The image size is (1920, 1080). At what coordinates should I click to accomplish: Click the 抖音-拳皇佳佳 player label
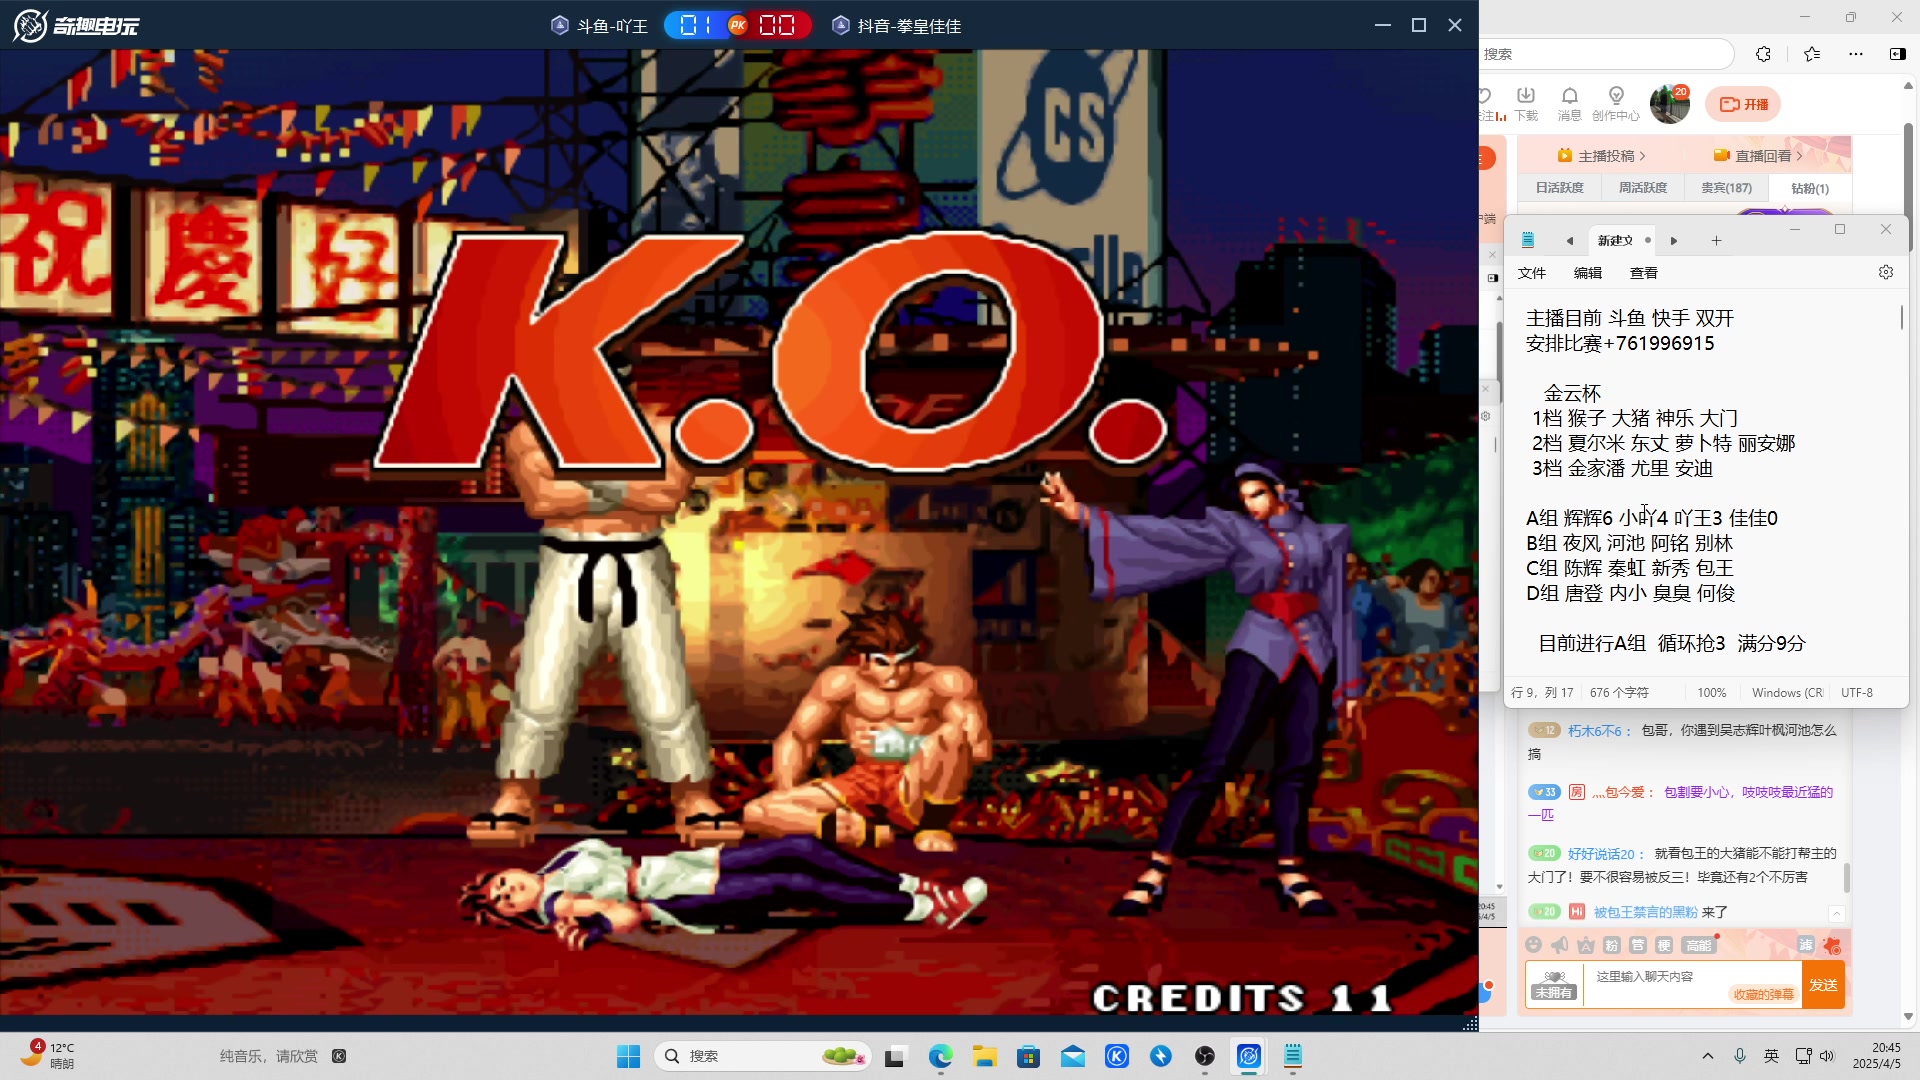point(897,26)
